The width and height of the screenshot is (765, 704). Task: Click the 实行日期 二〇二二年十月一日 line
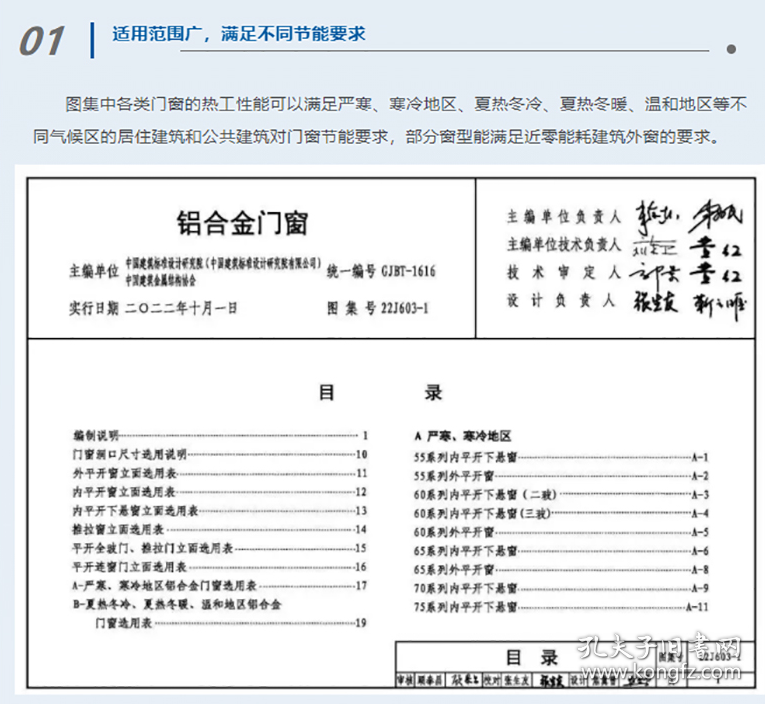pyautogui.click(x=153, y=308)
